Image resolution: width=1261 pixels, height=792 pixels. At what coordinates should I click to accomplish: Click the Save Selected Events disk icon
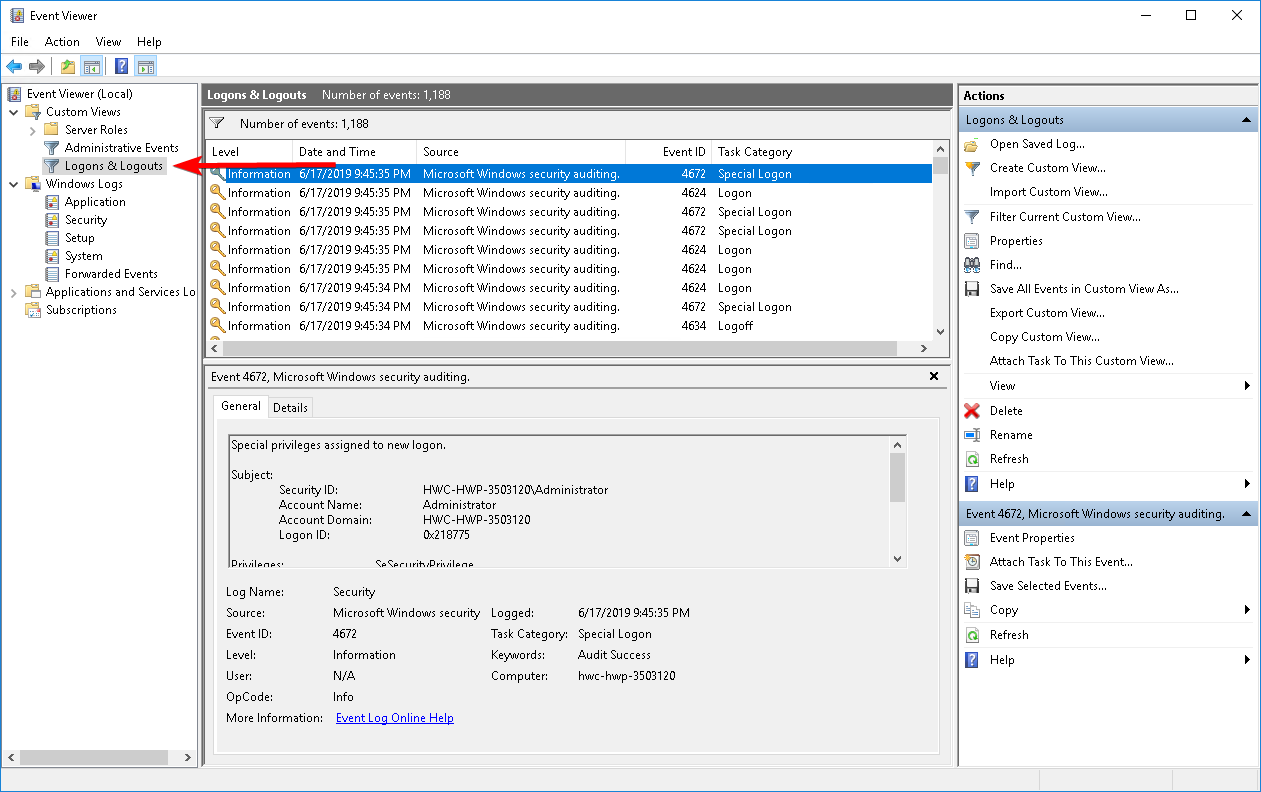point(971,586)
